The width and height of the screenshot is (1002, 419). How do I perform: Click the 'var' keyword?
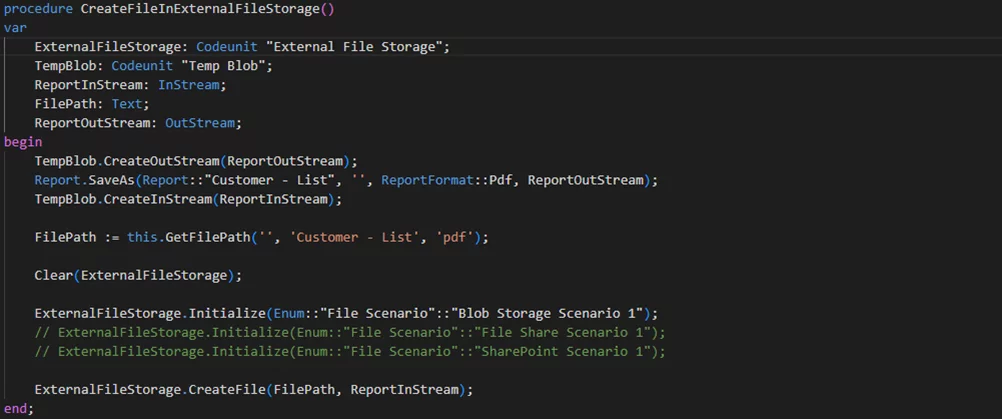point(15,28)
